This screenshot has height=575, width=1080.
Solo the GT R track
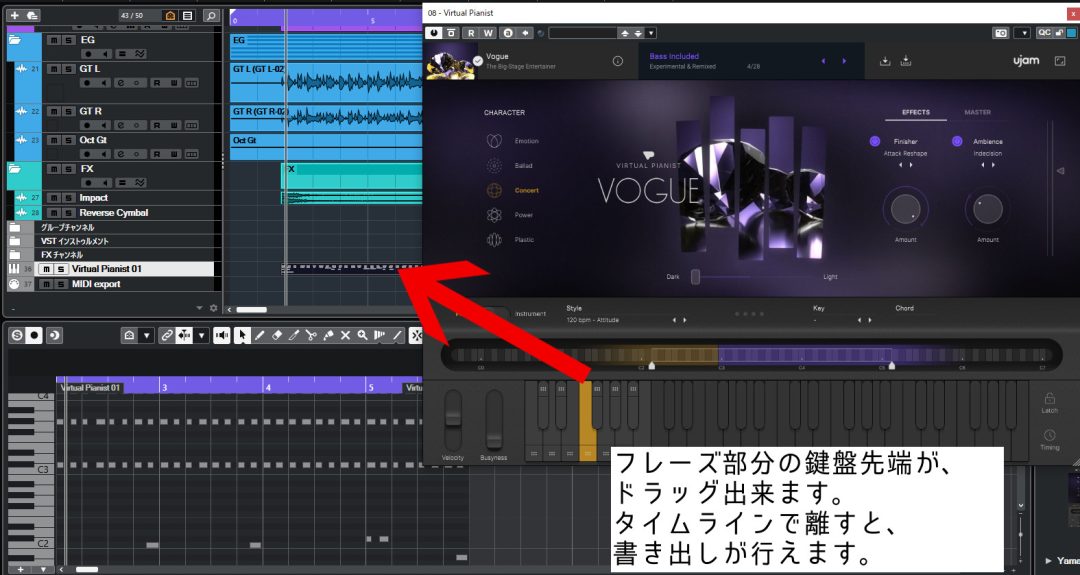[68, 111]
